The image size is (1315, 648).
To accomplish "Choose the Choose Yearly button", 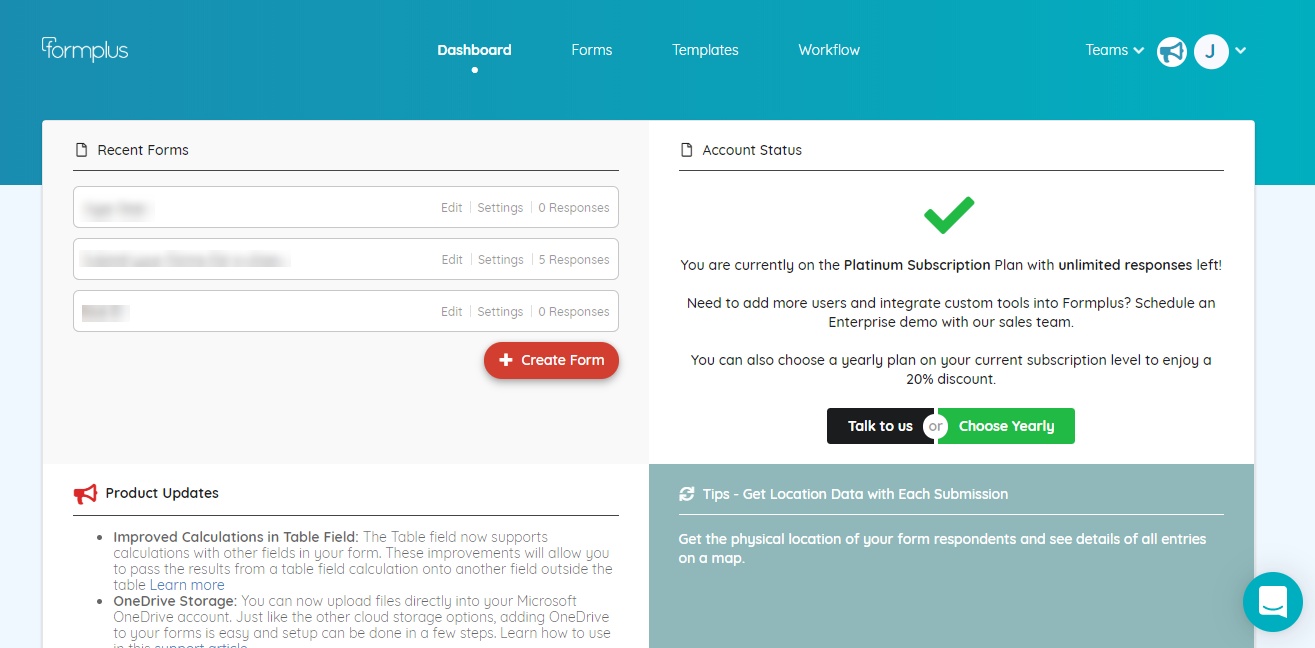I will click(x=1006, y=426).
